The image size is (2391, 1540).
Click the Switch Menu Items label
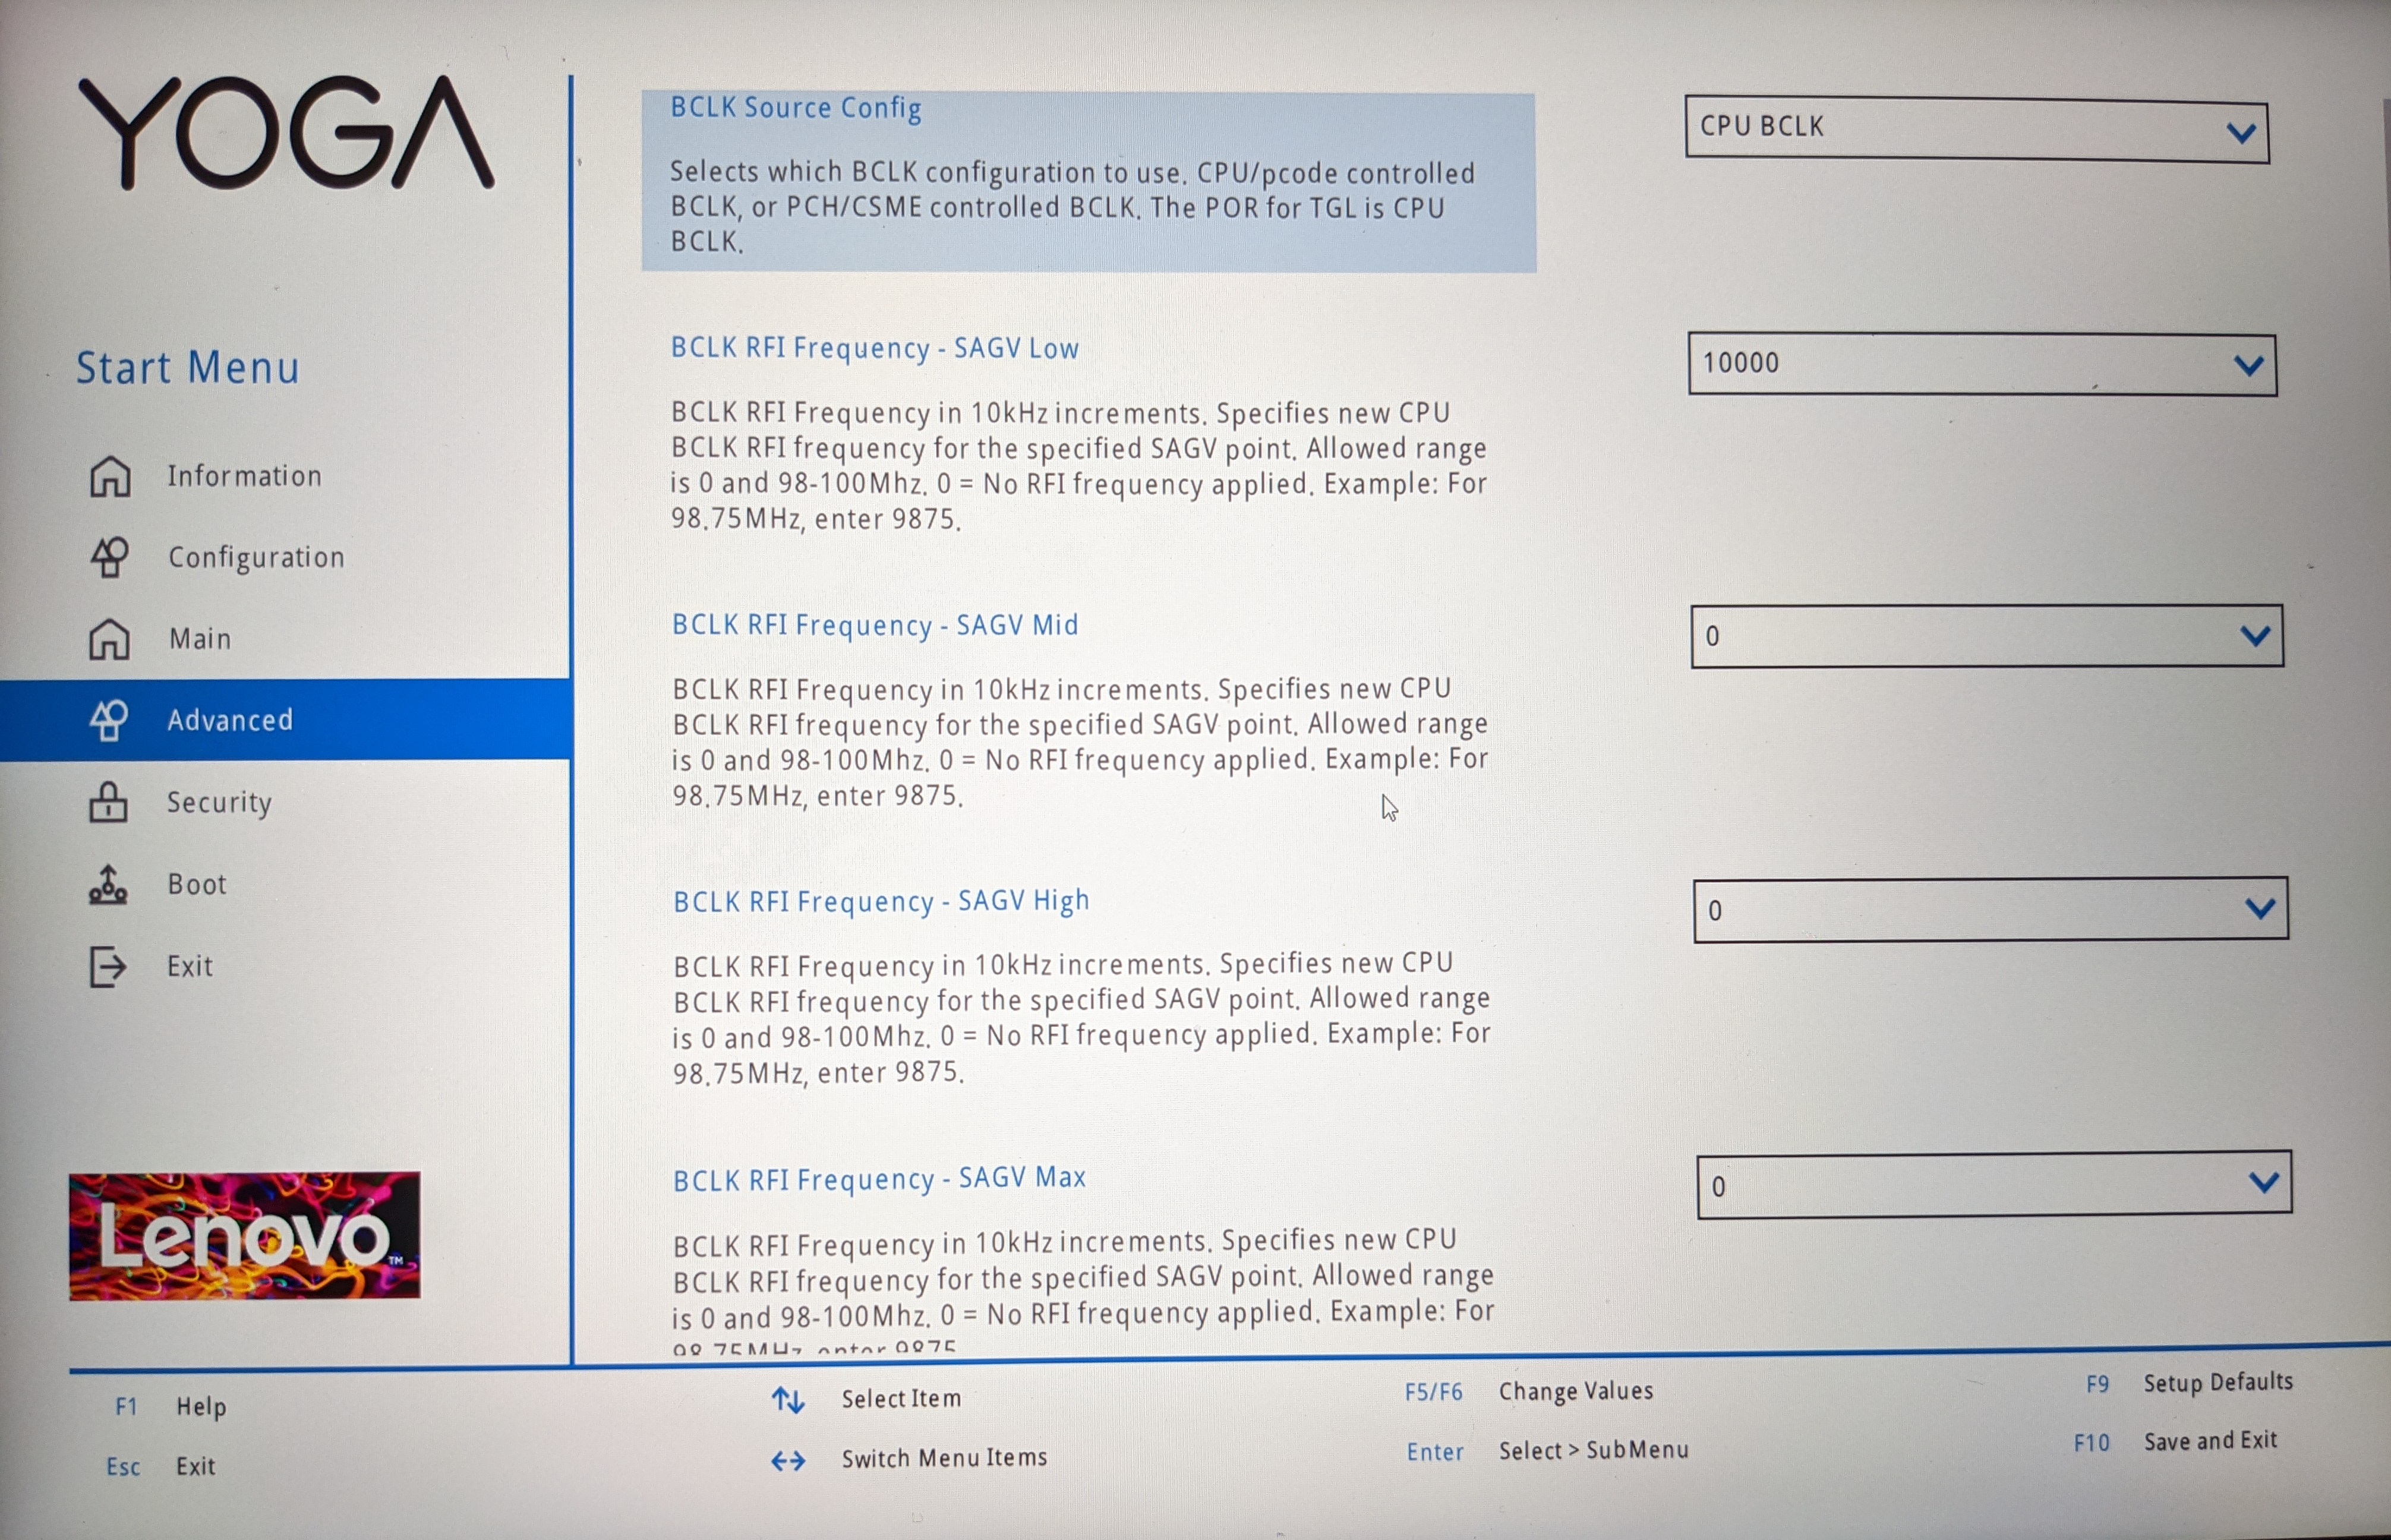[x=944, y=1458]
